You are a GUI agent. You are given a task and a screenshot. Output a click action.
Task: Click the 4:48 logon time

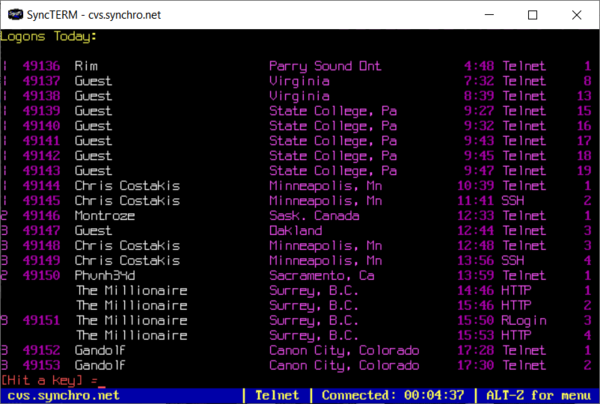click(479, 66)
